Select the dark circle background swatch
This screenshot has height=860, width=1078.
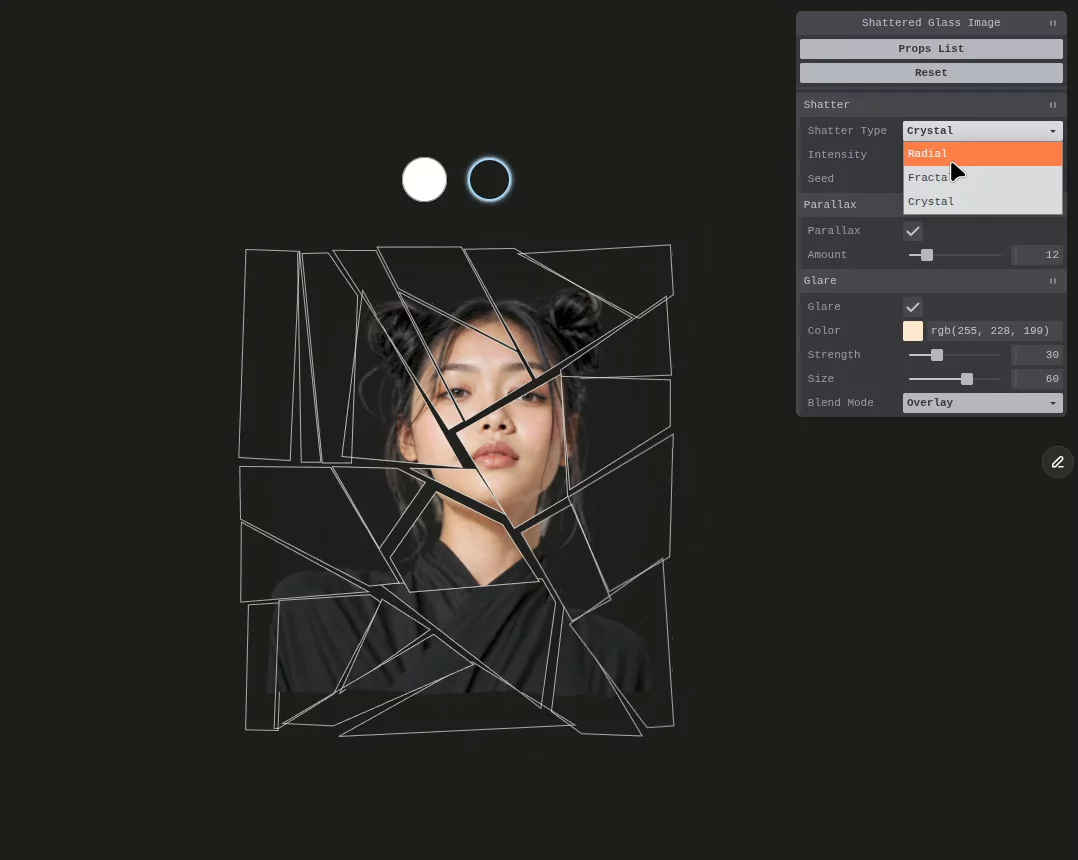point(490,179)
